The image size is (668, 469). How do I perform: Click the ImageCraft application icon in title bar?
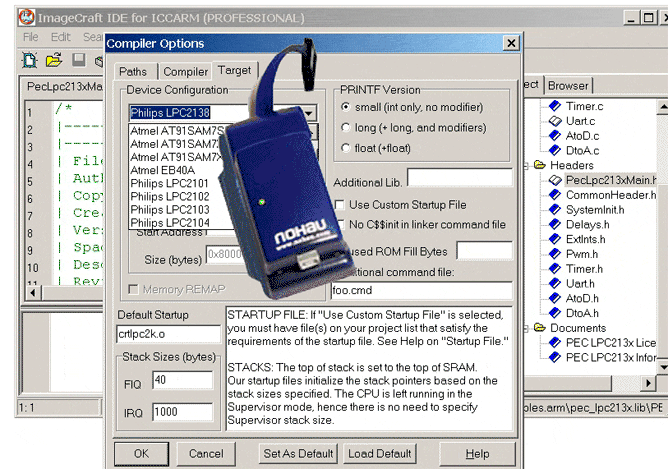[26, 17]
